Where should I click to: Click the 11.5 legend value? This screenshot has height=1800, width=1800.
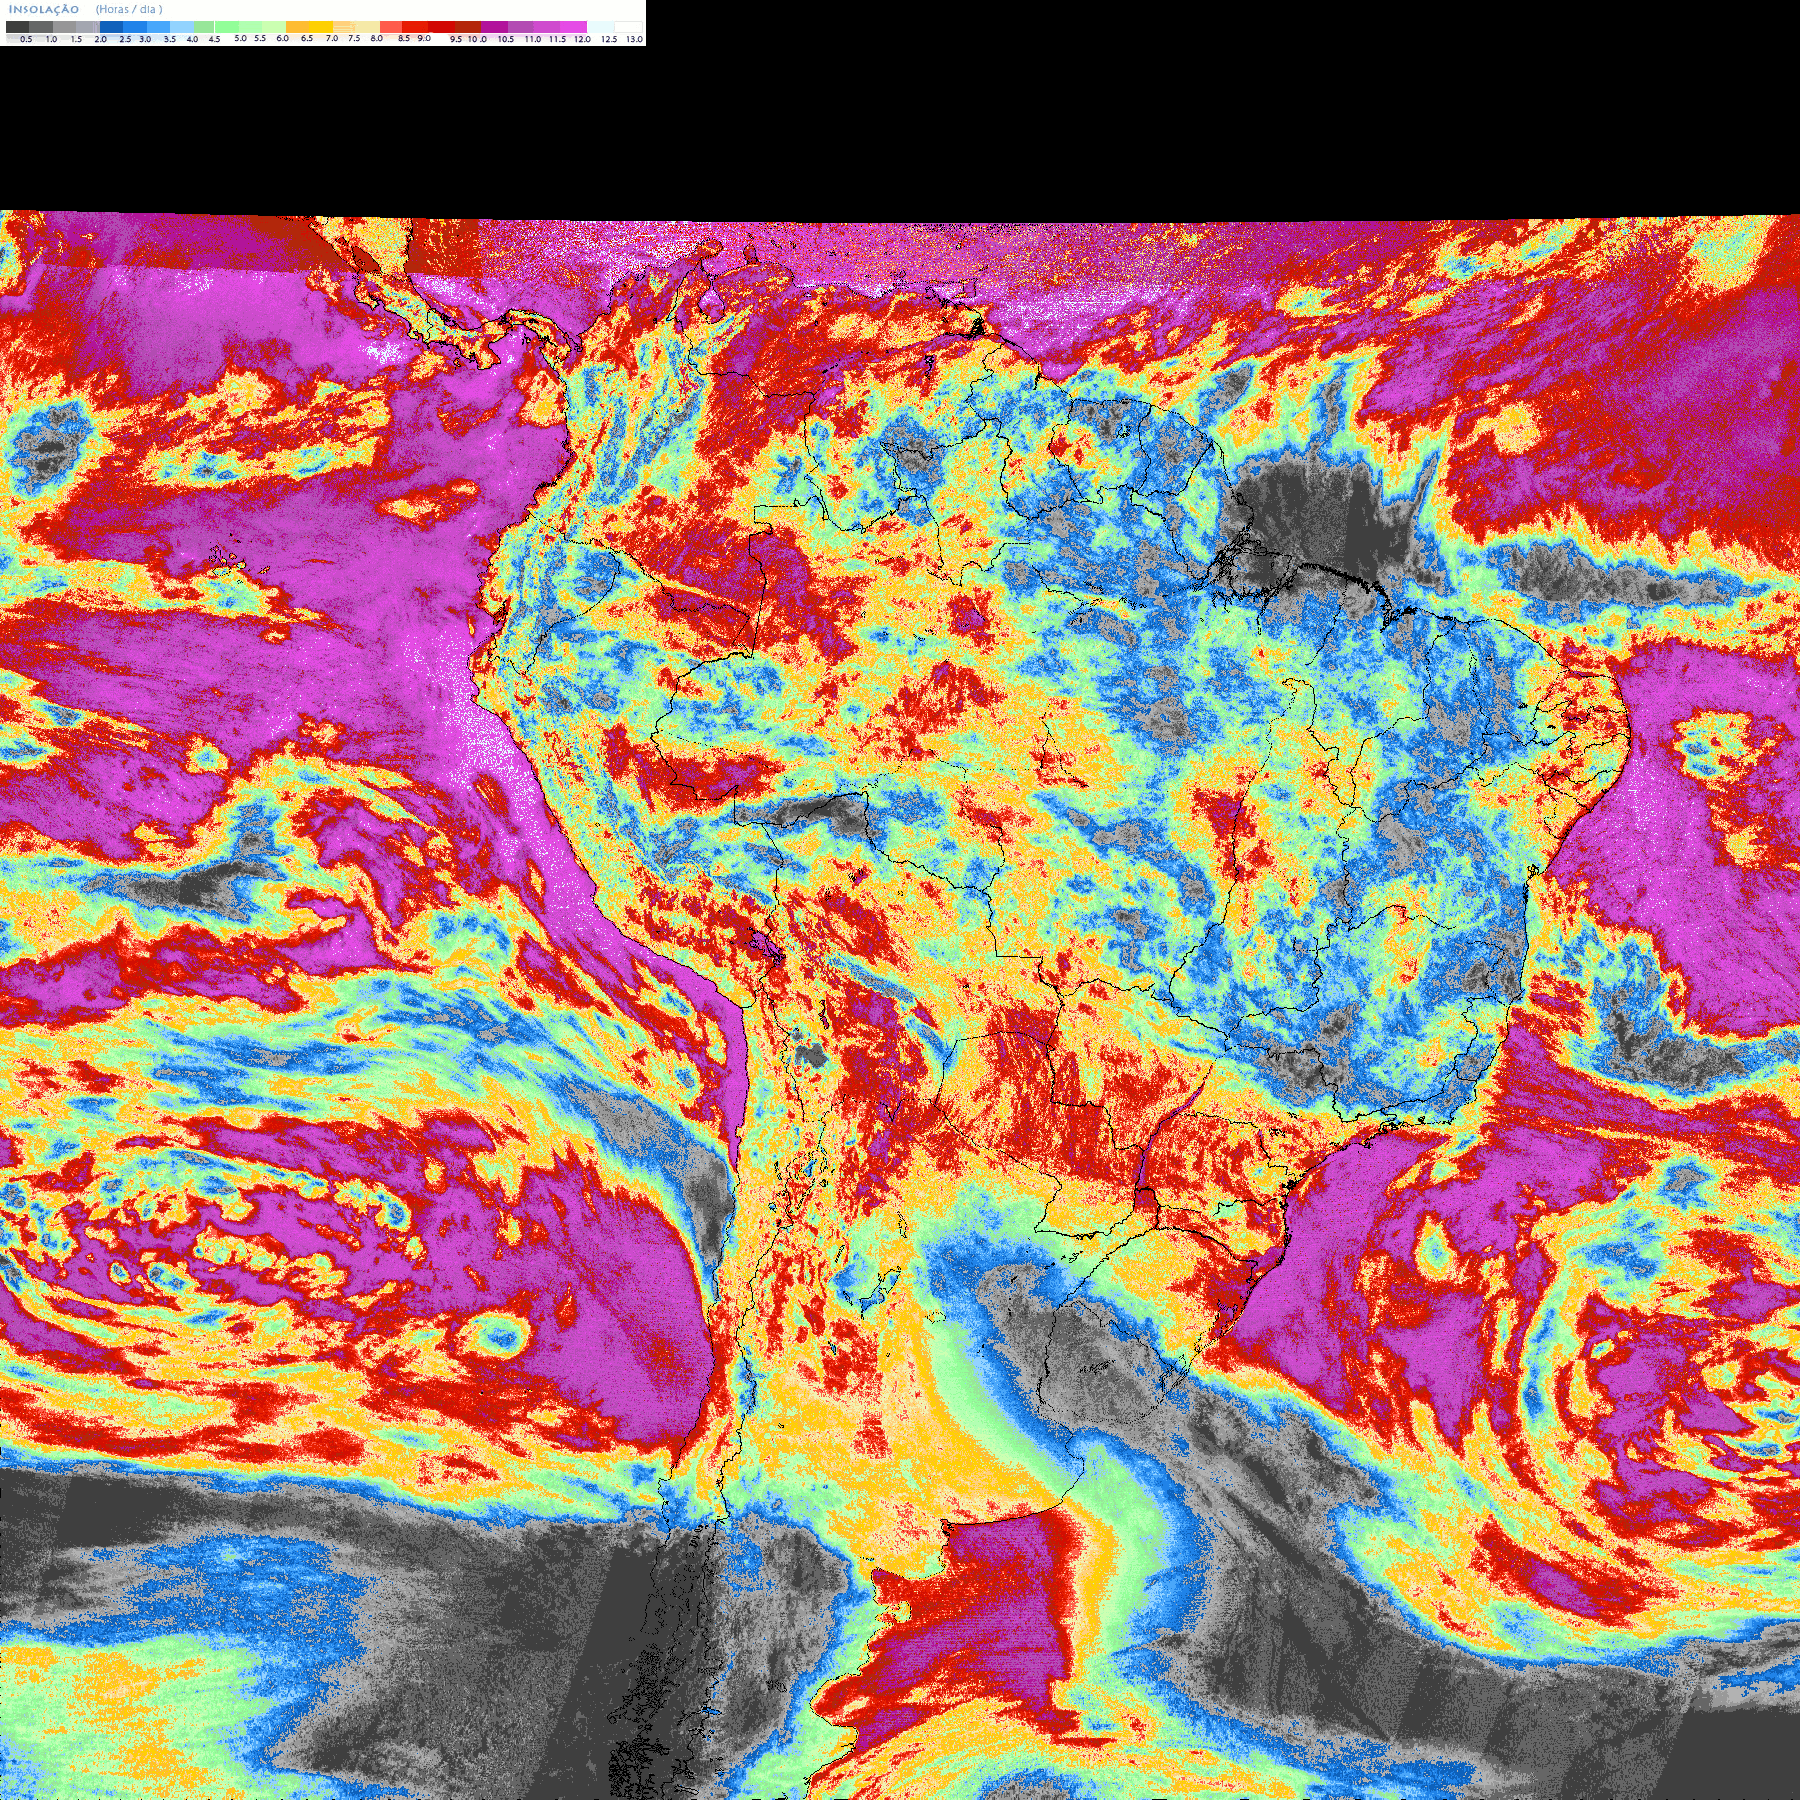(x=558, y=39)
